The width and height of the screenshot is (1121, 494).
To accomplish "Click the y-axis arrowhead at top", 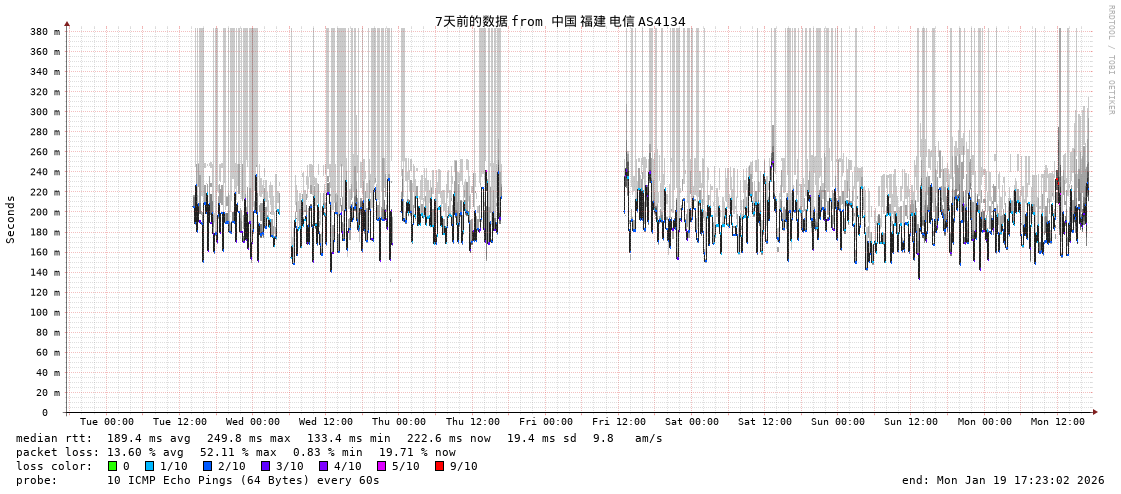I will pyautogui.click(x=67, y=23).
